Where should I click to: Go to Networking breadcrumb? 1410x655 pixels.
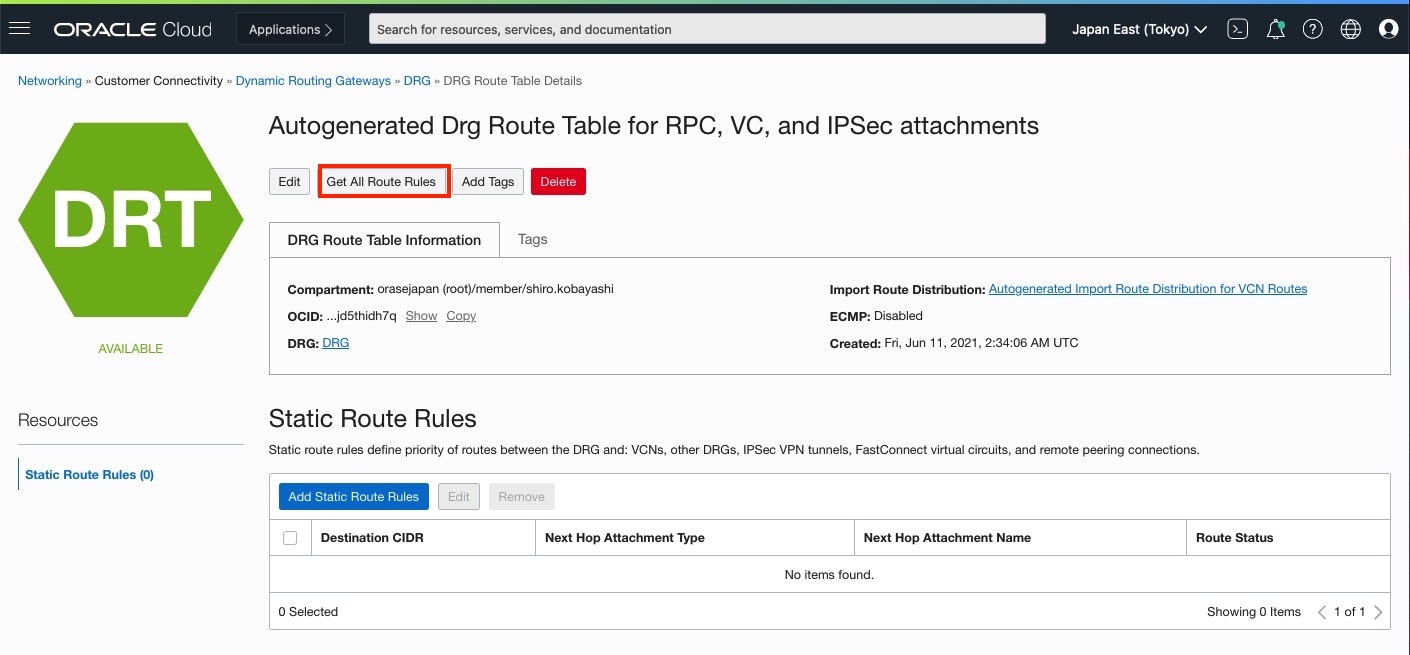pos(50,81)
